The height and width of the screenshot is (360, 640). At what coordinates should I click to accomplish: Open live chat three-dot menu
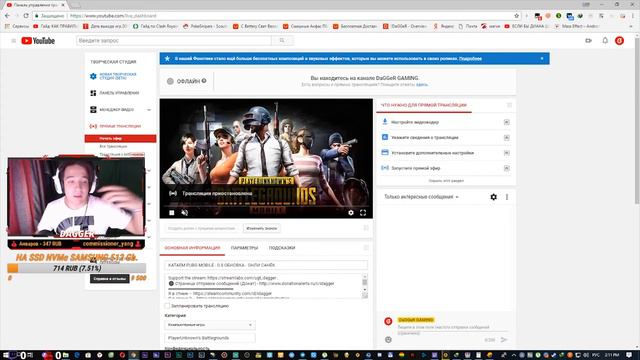pyautogui.click(x=507, y=197)
